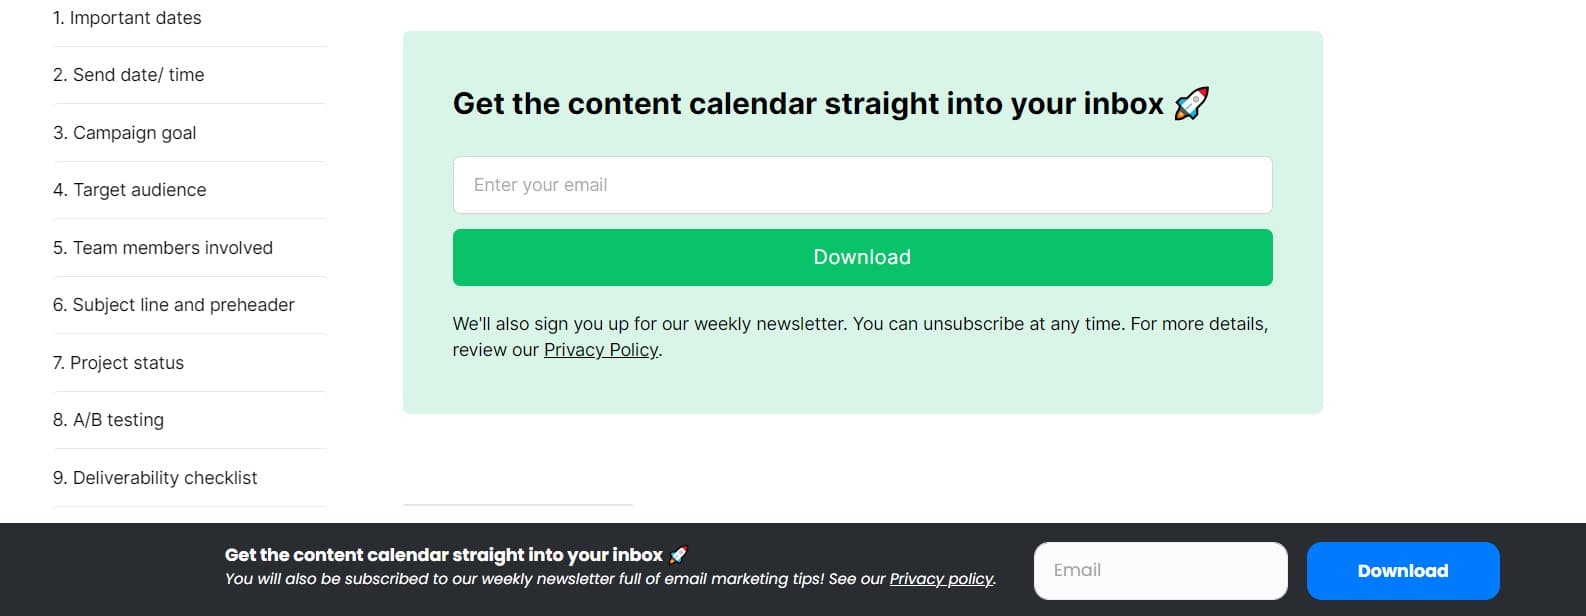The width and height of the screenshot is (1586, 616).
Task: Open "Subject line and preheader"
Action: click(173, 304)
